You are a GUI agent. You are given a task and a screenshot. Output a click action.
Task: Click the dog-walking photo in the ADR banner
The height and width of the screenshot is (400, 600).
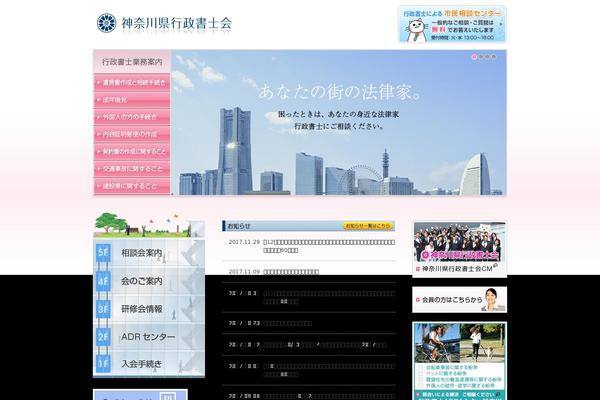[x=482, y=343]
